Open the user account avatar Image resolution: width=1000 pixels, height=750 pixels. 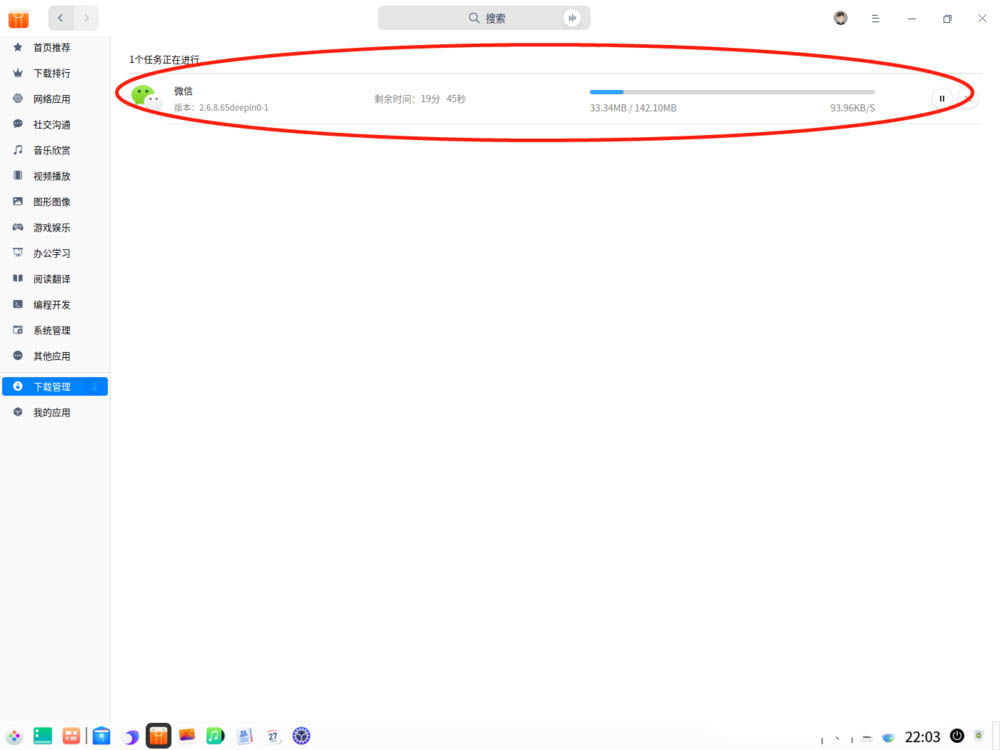click(x=840, y=18)
